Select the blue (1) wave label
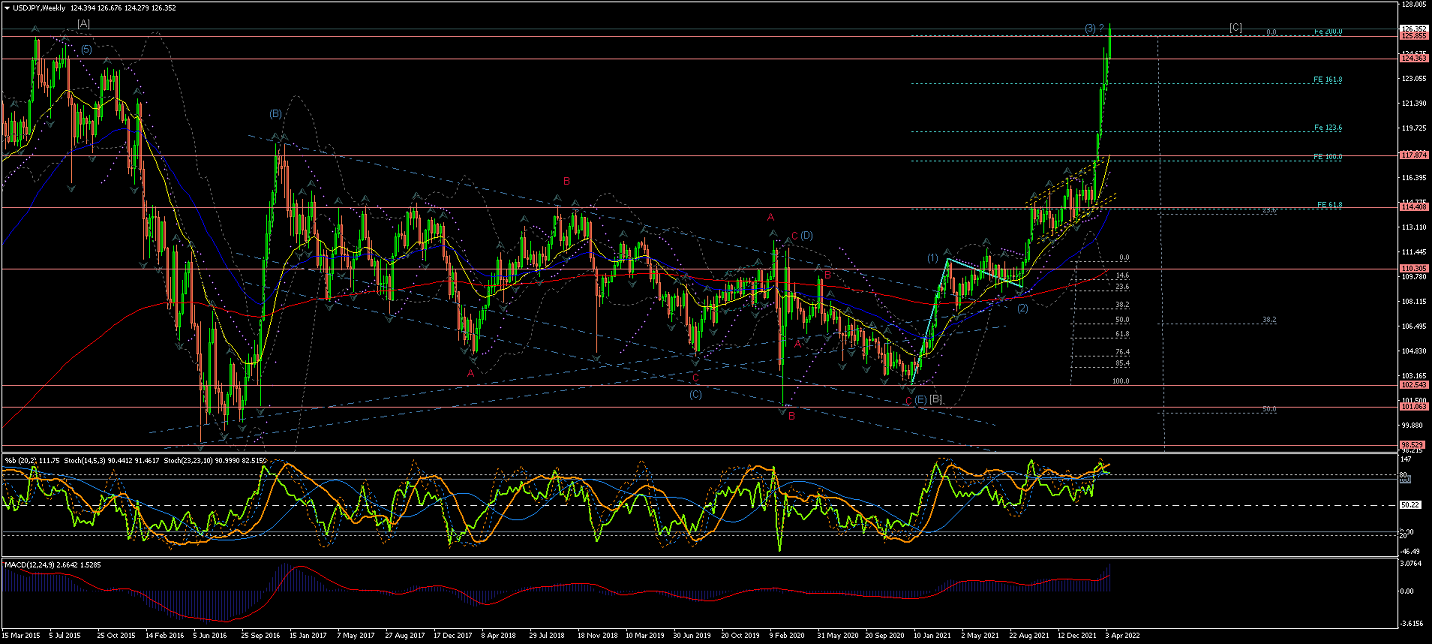The image size is (1432, 644). coord(933,258)
